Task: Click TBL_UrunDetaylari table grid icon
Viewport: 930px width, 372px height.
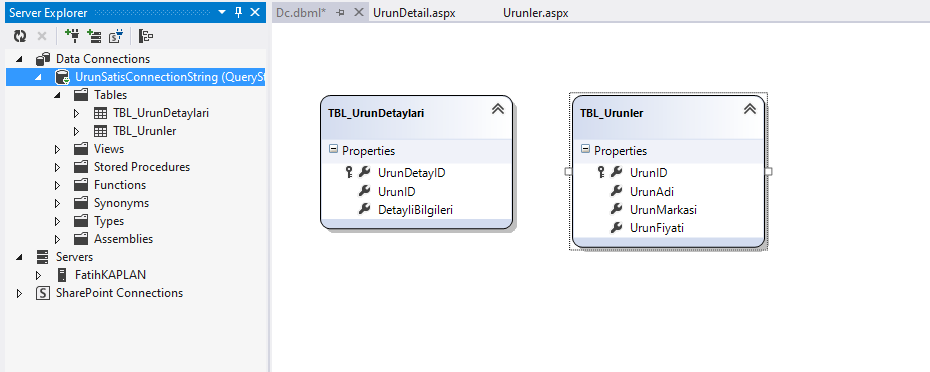Action: click(x=100, y=113)
